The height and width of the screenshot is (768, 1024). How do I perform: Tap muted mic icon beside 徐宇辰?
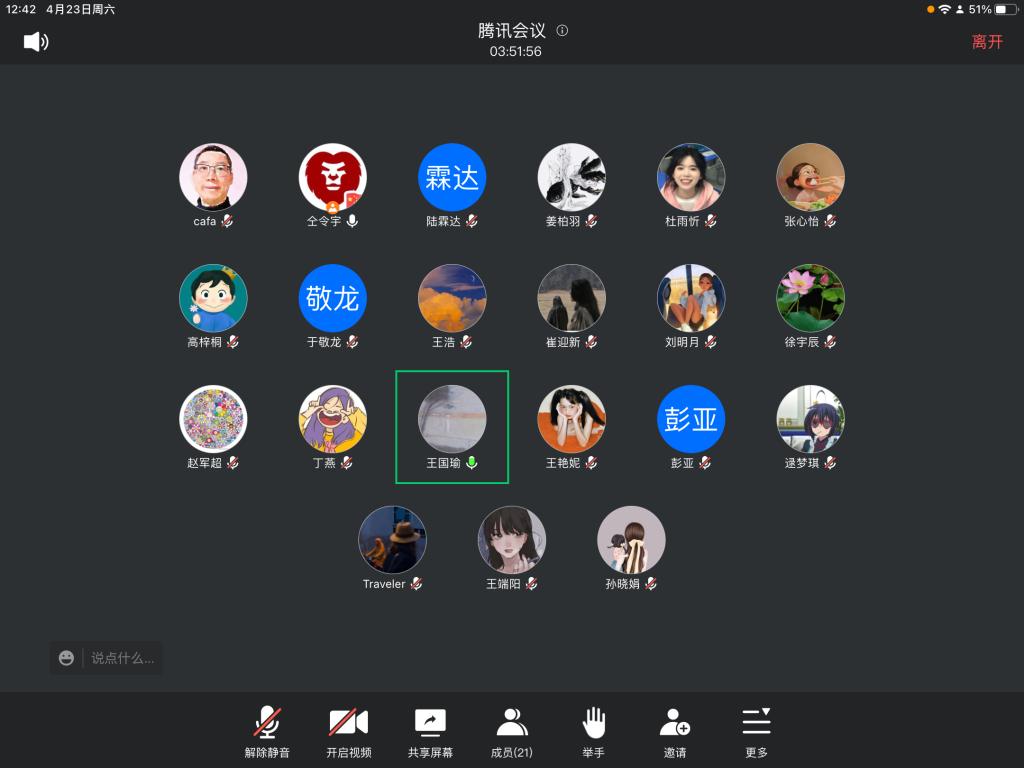point(830,342)
